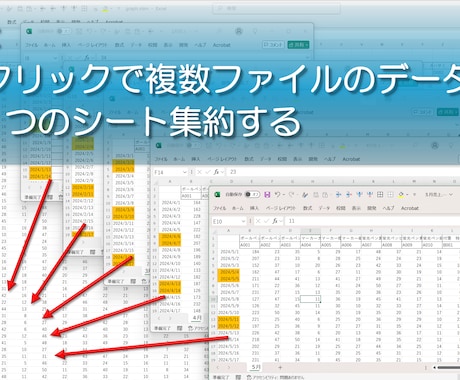
Task: Click account profile icon in F14 workbook title bar
Action: tap(435, 146)
